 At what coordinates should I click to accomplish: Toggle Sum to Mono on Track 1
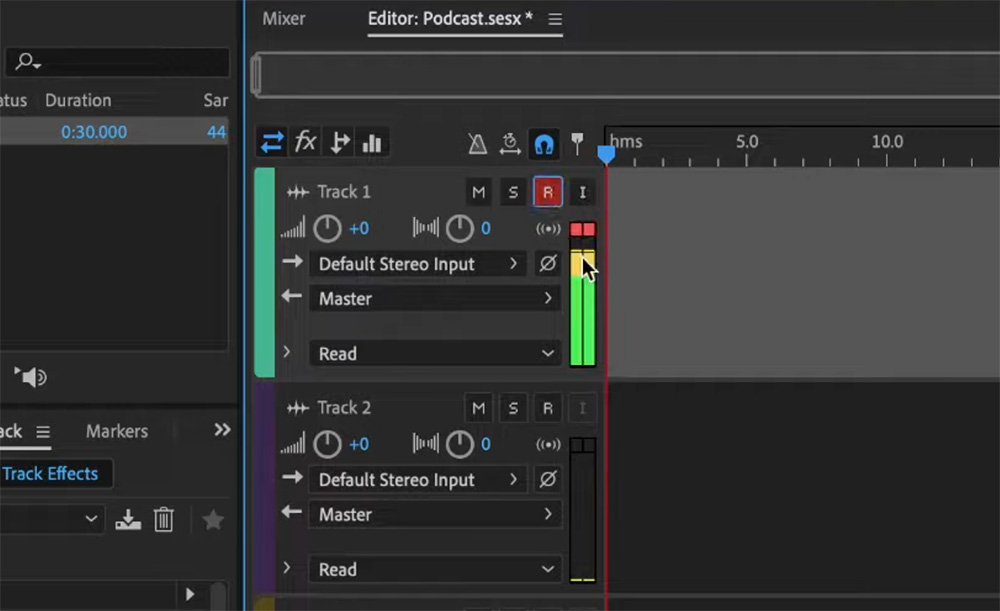coord(548,228)
